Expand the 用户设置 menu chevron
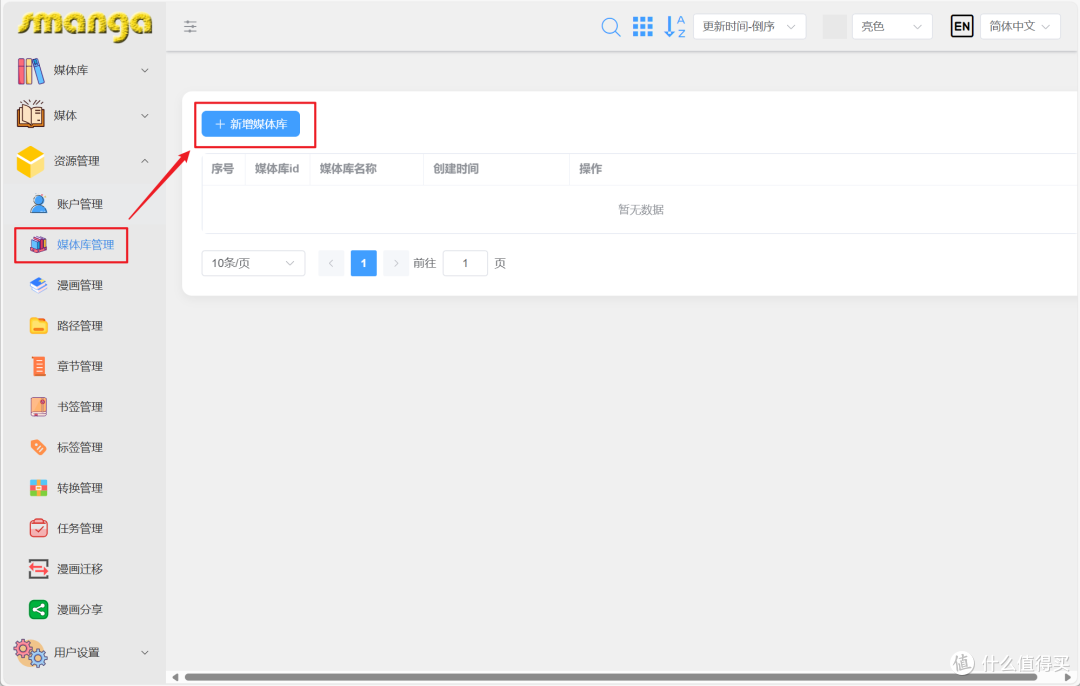1080x686 pixels. tap(145, 652)
